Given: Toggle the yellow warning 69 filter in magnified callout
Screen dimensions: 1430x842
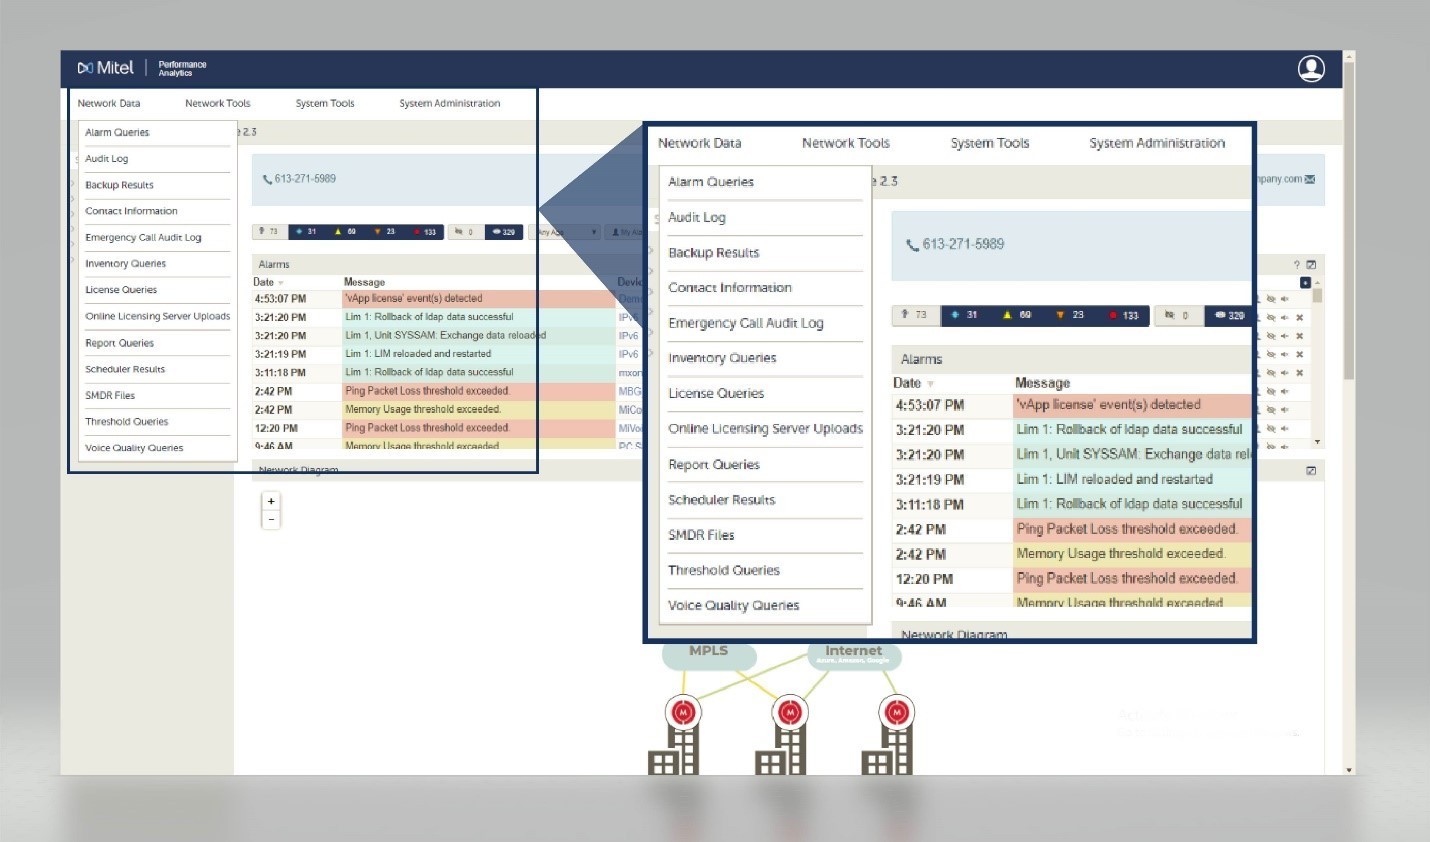Looking at the screenshot, I should coord(1017,315).
